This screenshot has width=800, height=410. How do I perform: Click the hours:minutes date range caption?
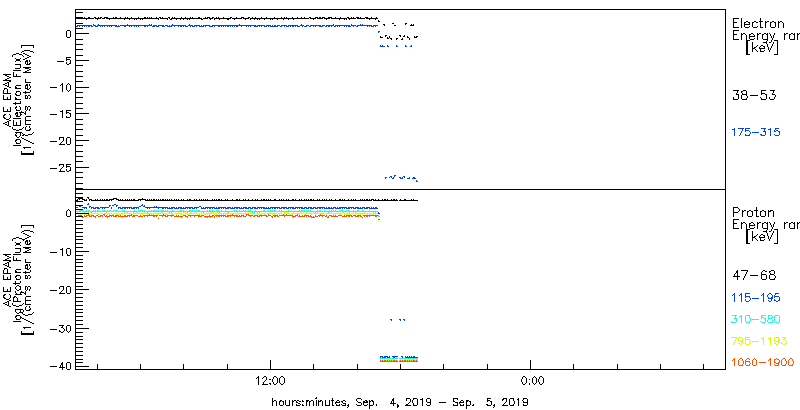399,401
